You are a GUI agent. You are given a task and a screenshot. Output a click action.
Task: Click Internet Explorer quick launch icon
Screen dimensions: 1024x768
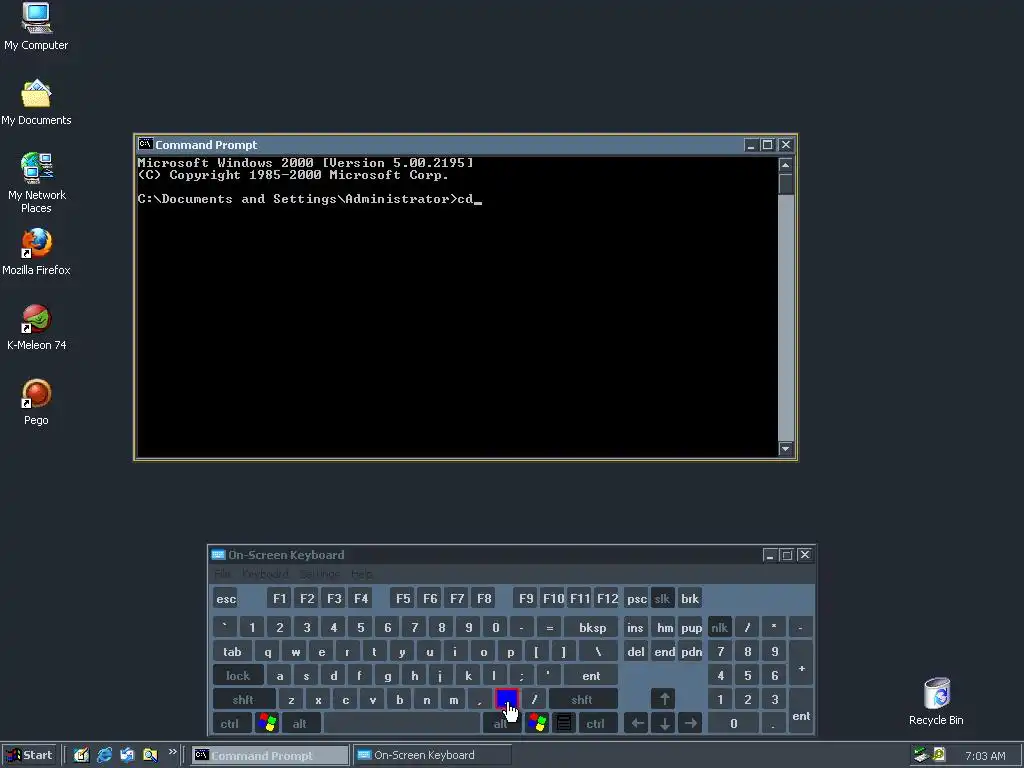[104, 755]
